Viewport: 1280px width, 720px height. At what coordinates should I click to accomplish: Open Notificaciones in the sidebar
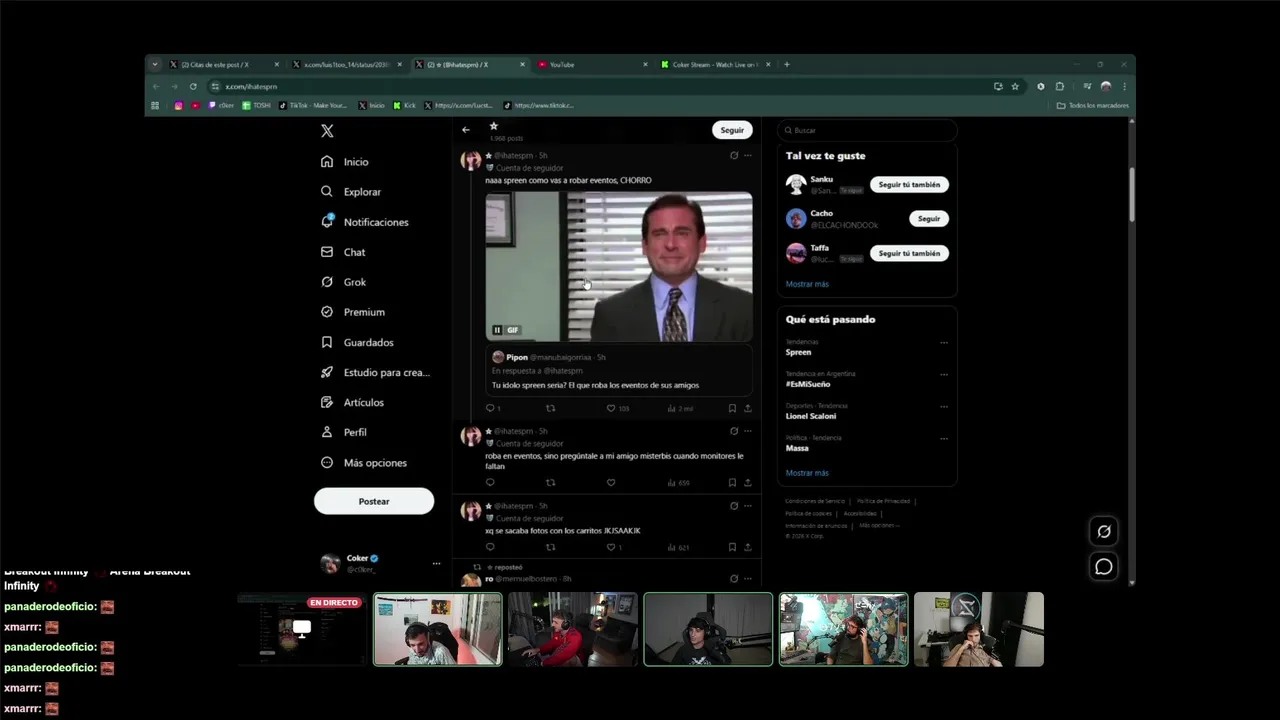click(x=365, y=222)
